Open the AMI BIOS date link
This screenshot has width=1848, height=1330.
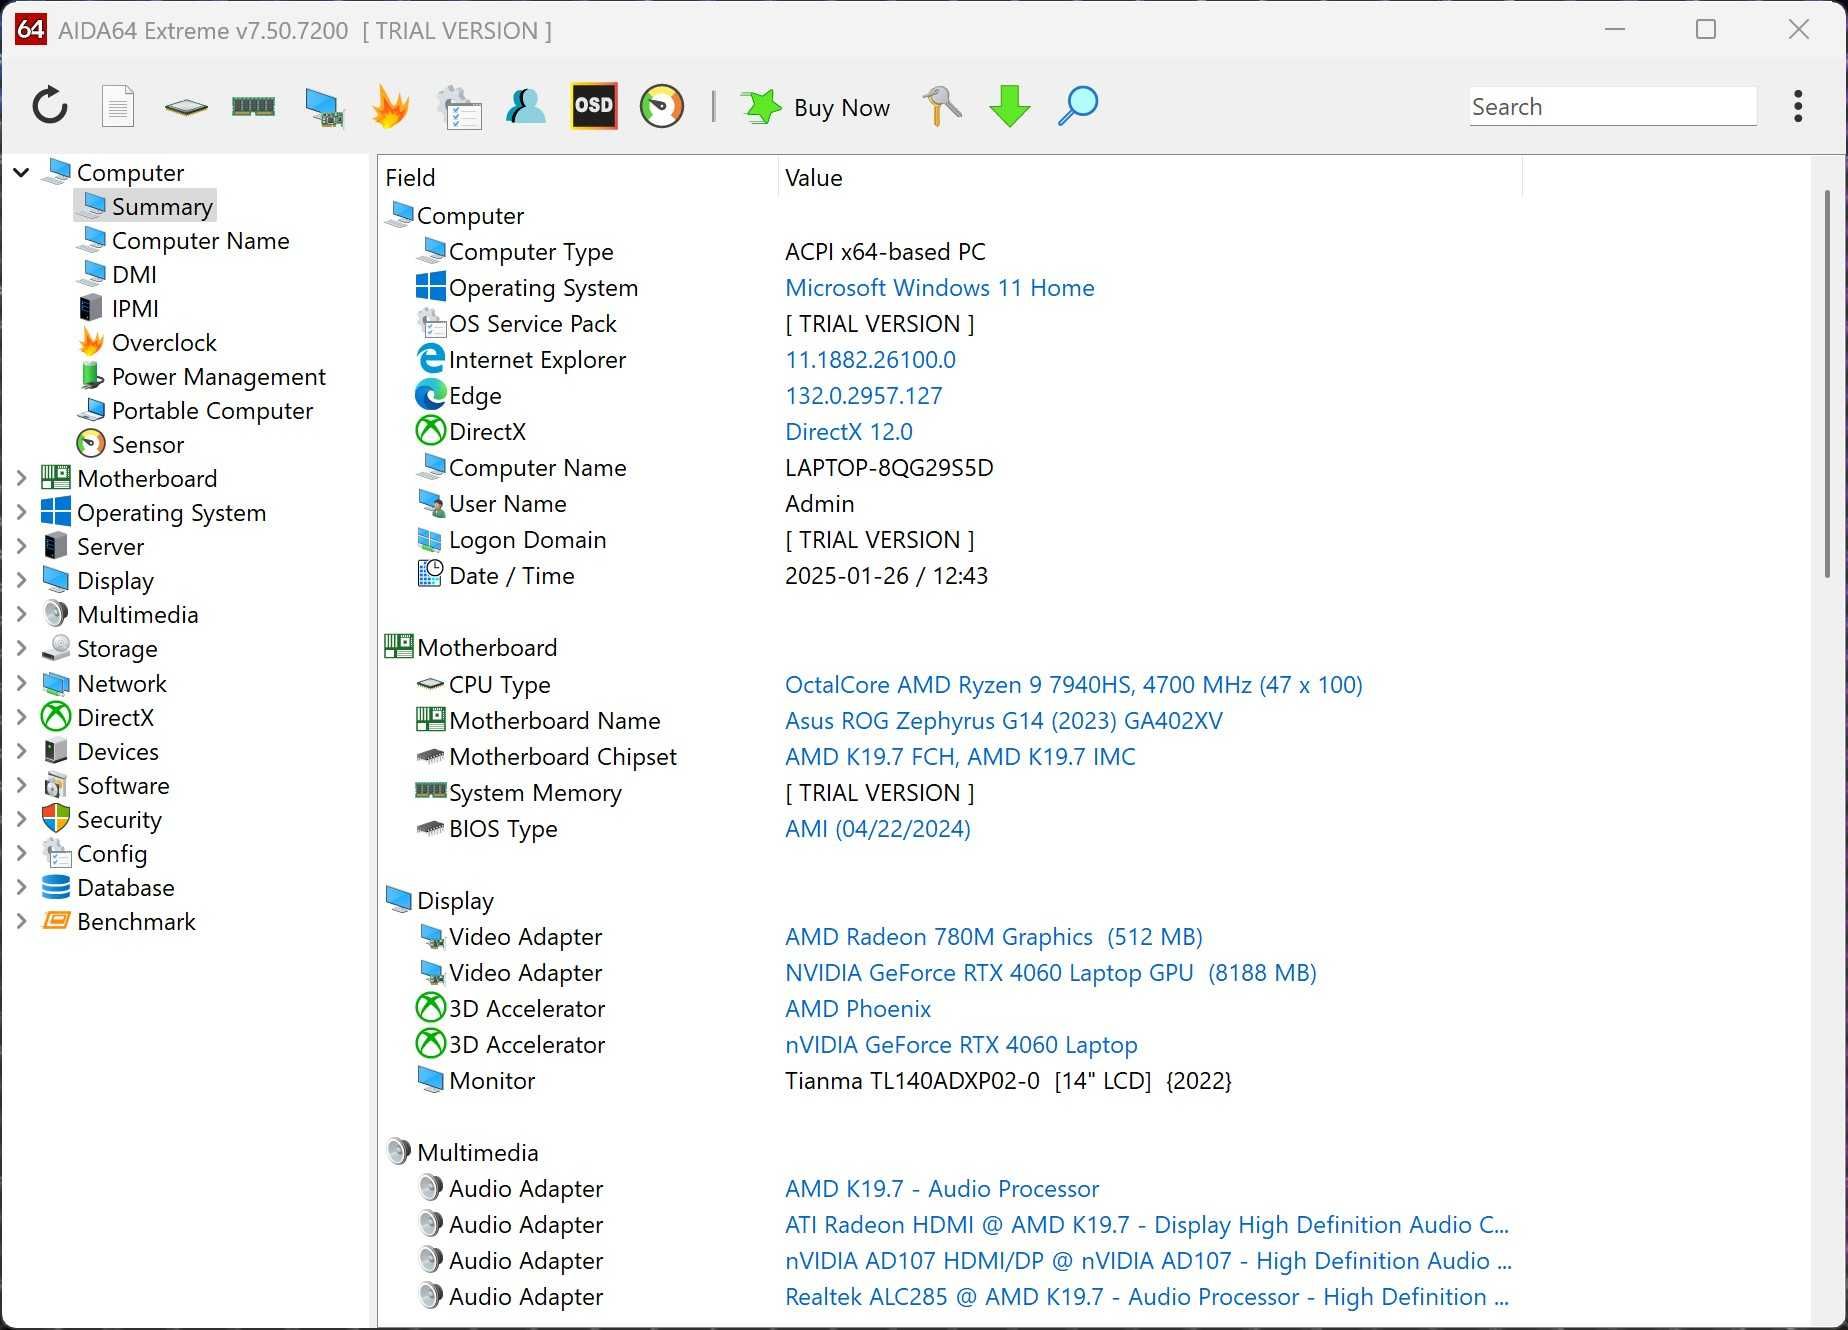tap(877, 829)
